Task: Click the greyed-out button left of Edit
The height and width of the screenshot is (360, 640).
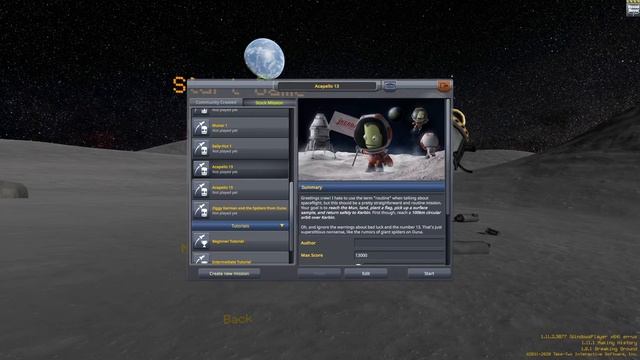Action: pyautogui.click(x=319, y=273)
